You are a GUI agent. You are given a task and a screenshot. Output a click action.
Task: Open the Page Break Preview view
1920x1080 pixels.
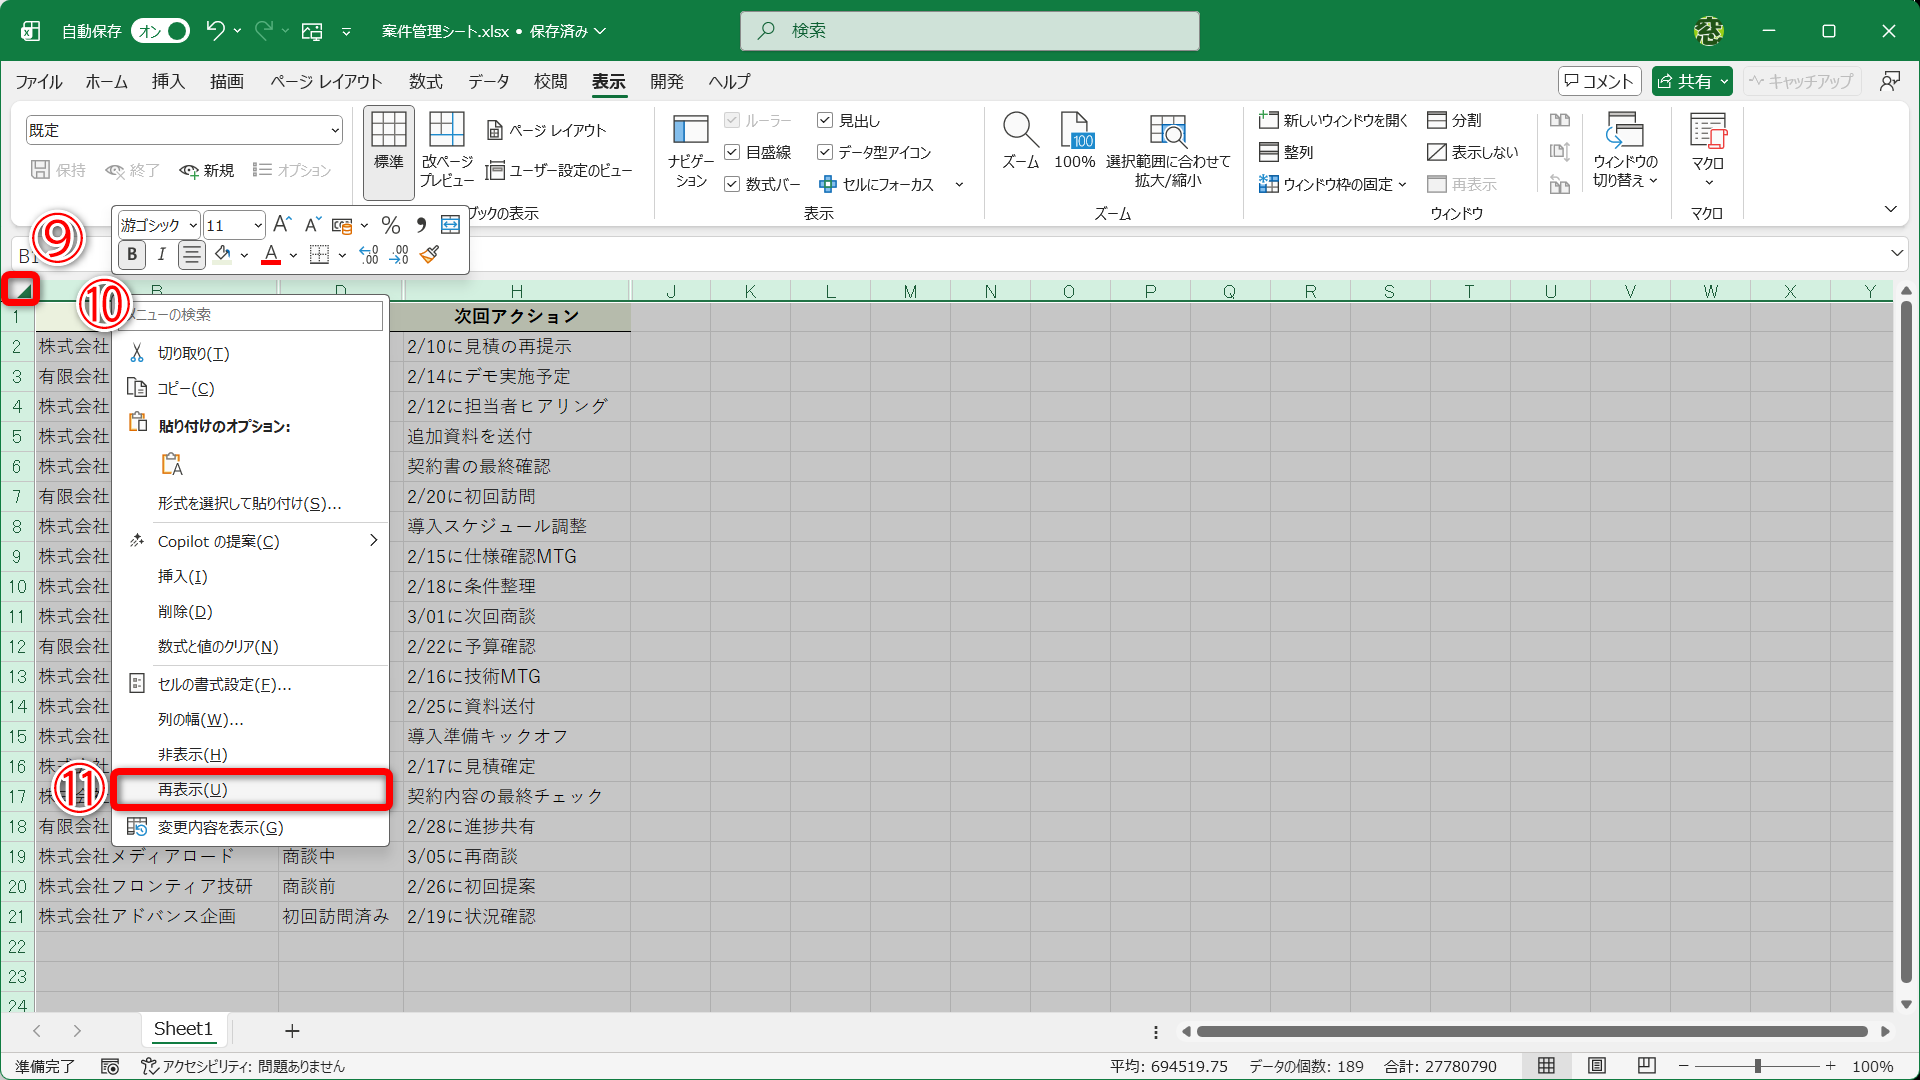[446, 148]
